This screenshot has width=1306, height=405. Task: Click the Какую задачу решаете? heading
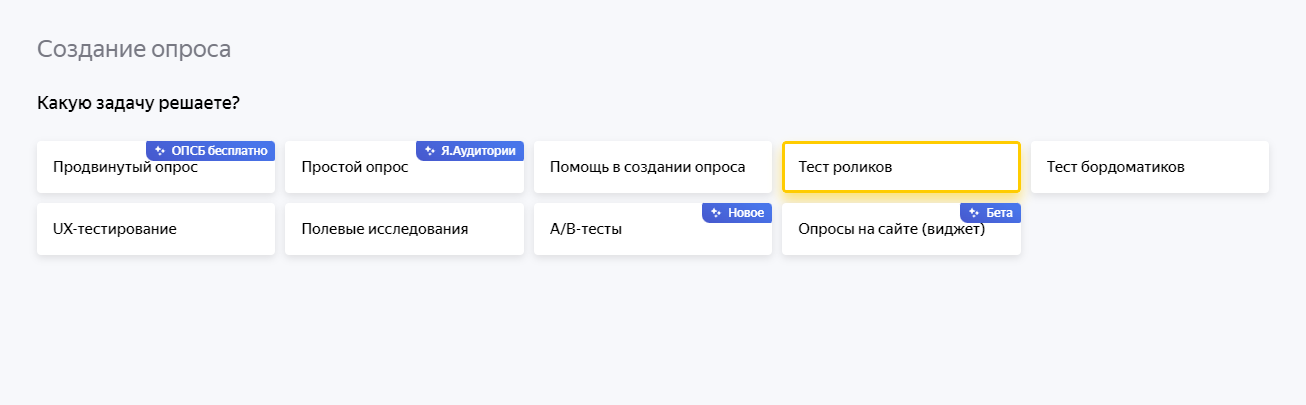(139, 103)
